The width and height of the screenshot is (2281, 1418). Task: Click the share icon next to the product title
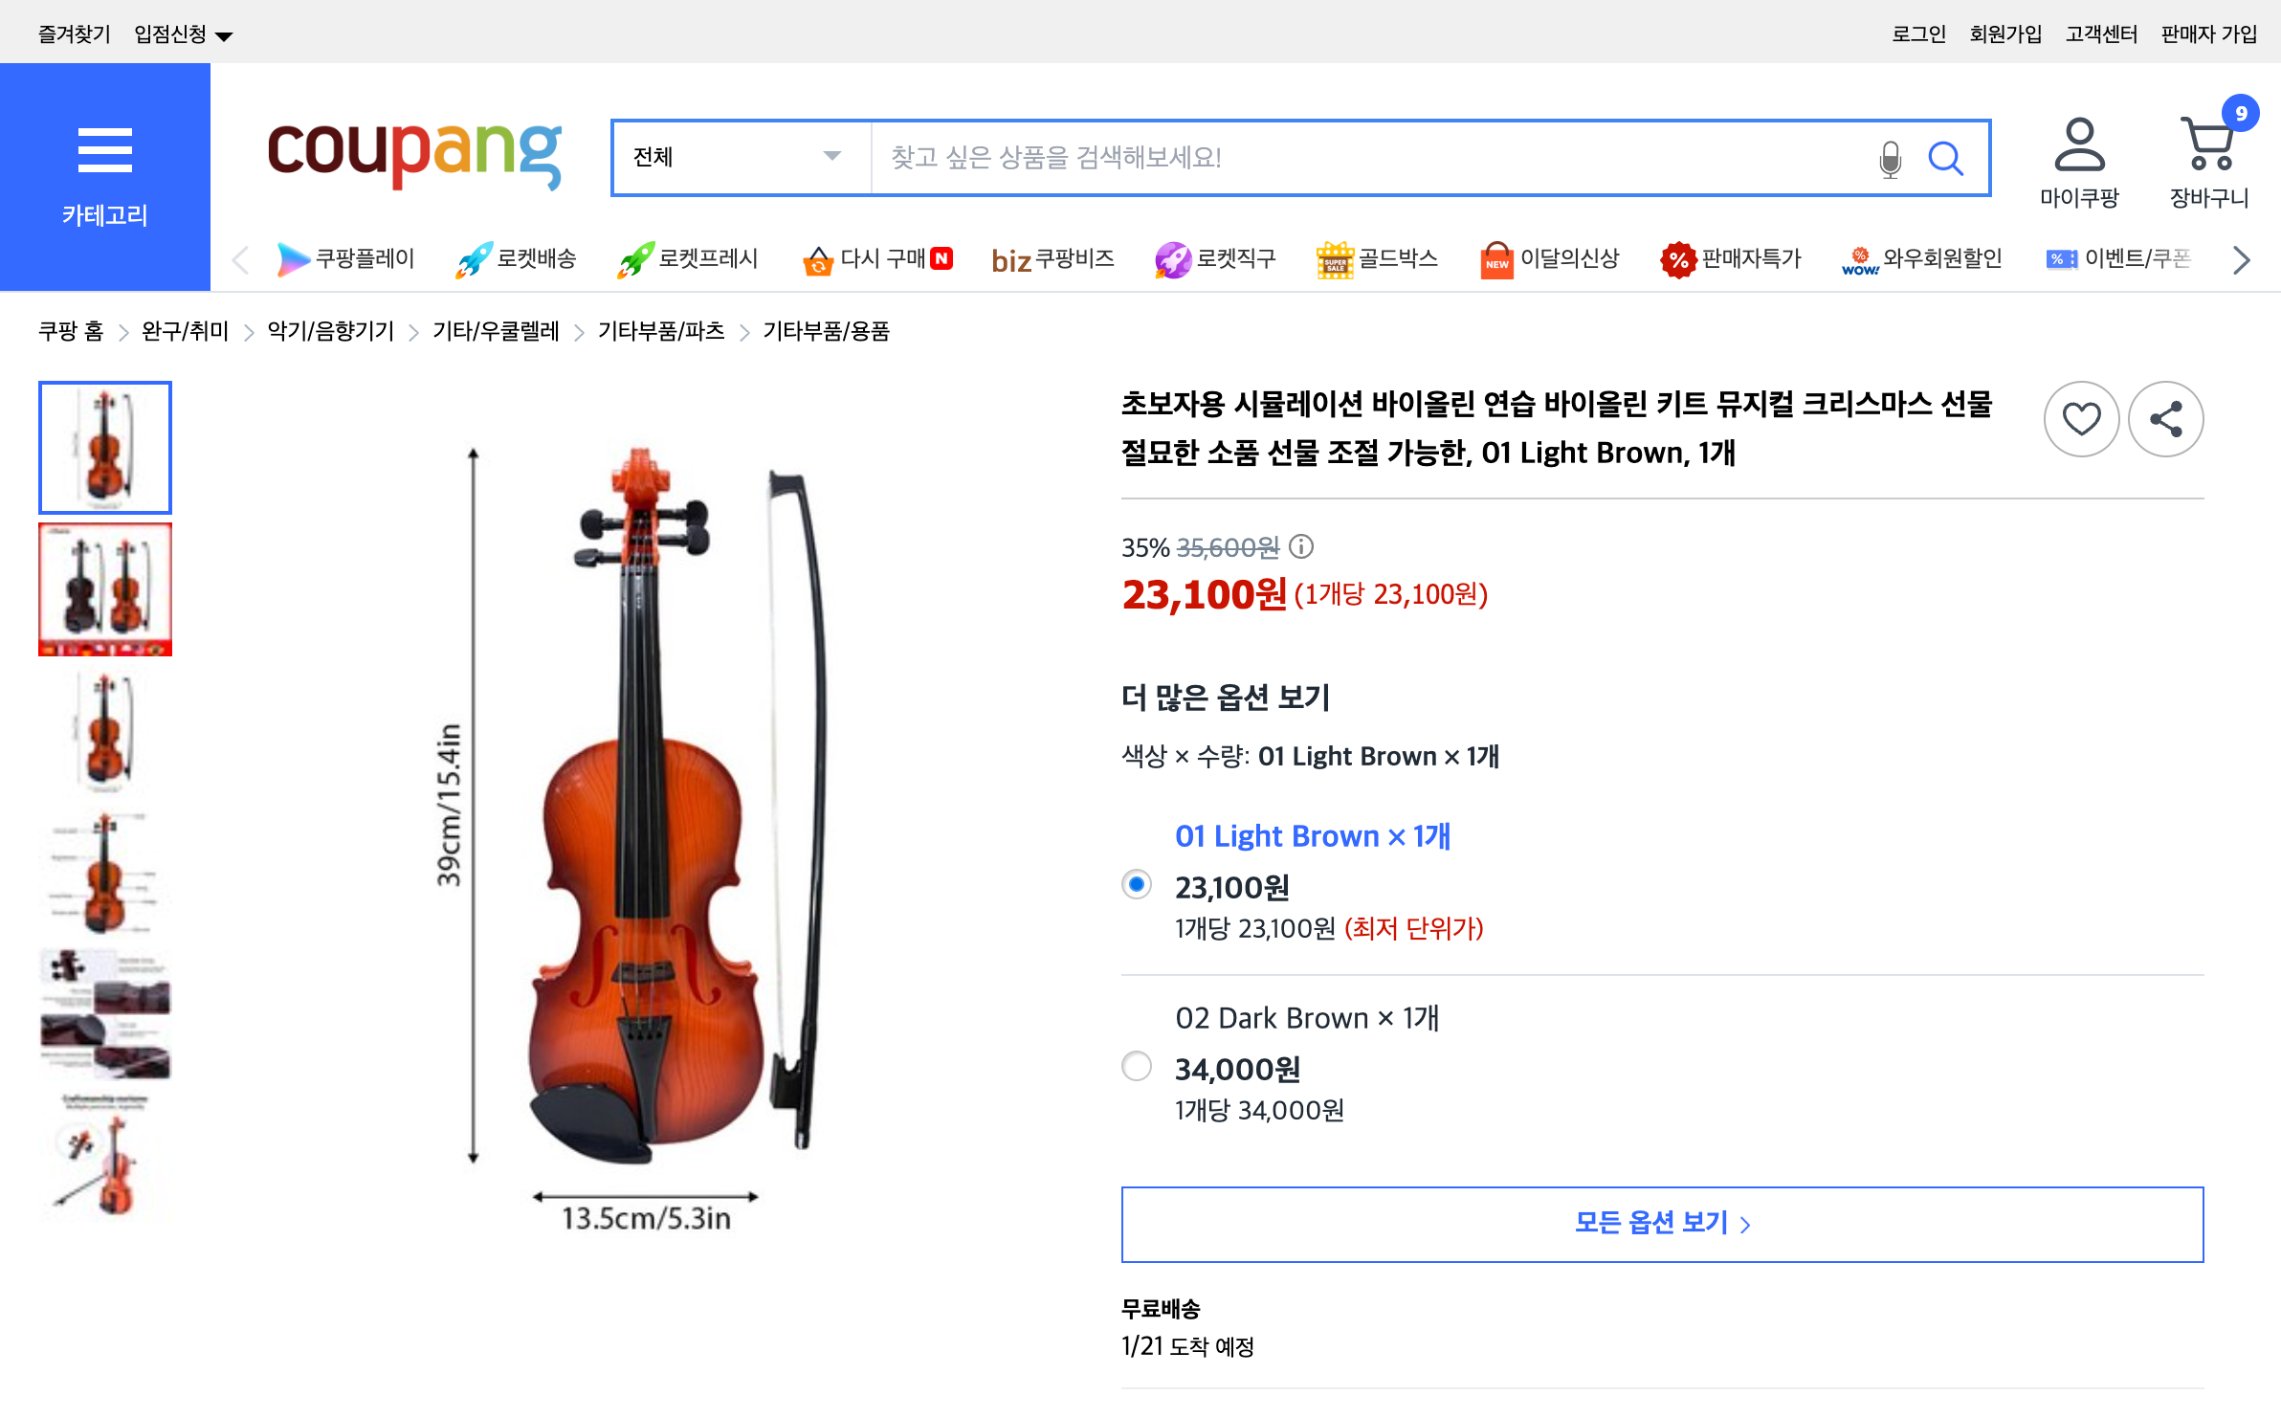[x=2166, y=420]
